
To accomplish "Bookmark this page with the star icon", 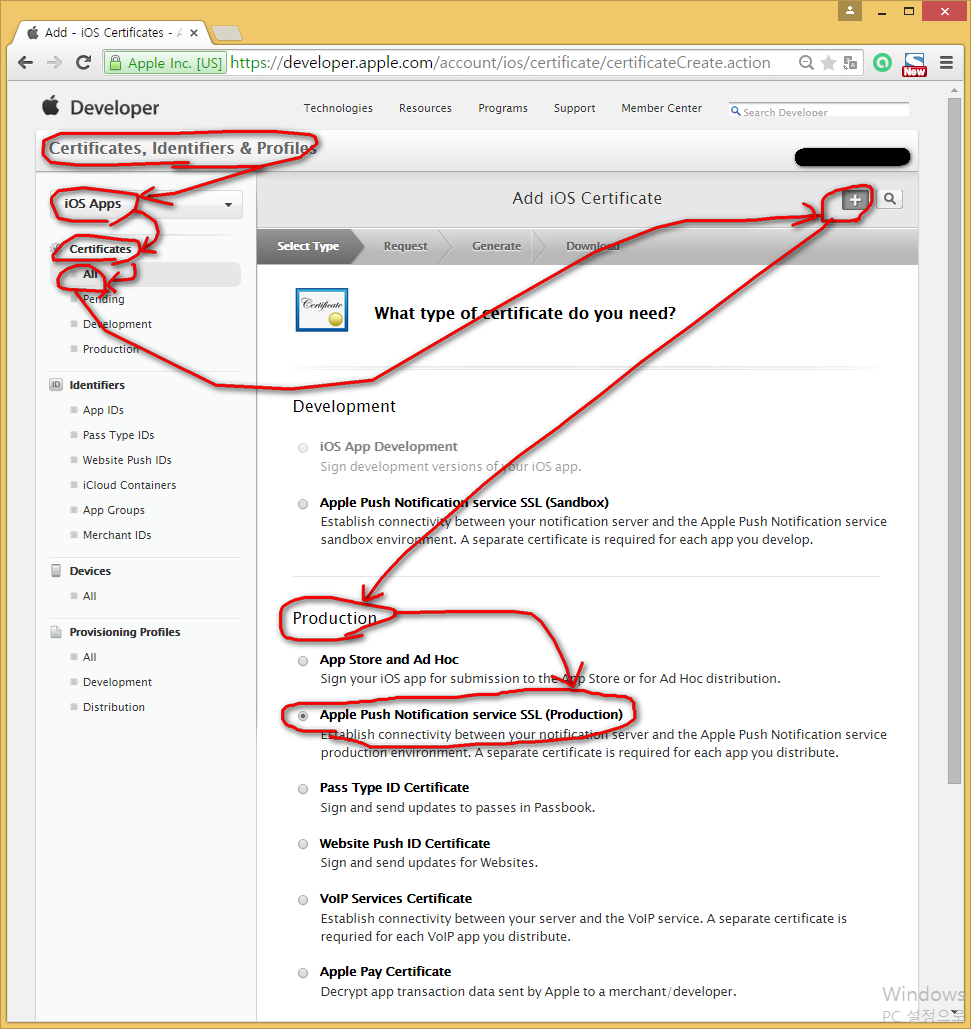I will (x=829, y=63).
